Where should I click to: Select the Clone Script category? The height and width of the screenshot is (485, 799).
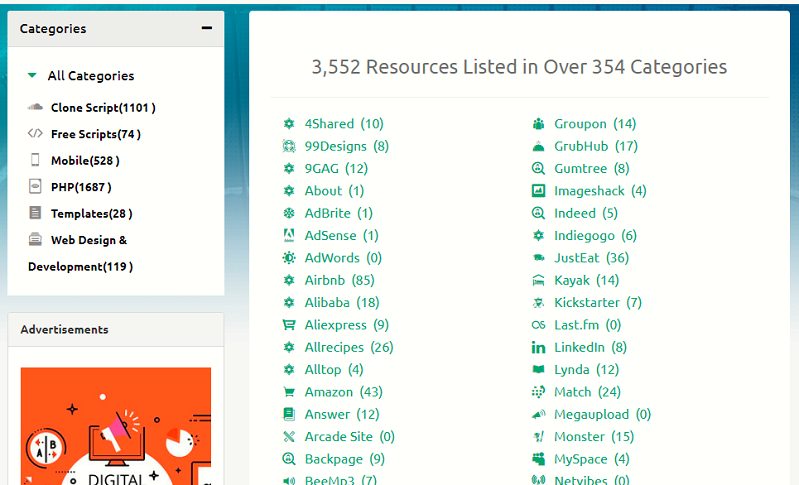[103, 107]
